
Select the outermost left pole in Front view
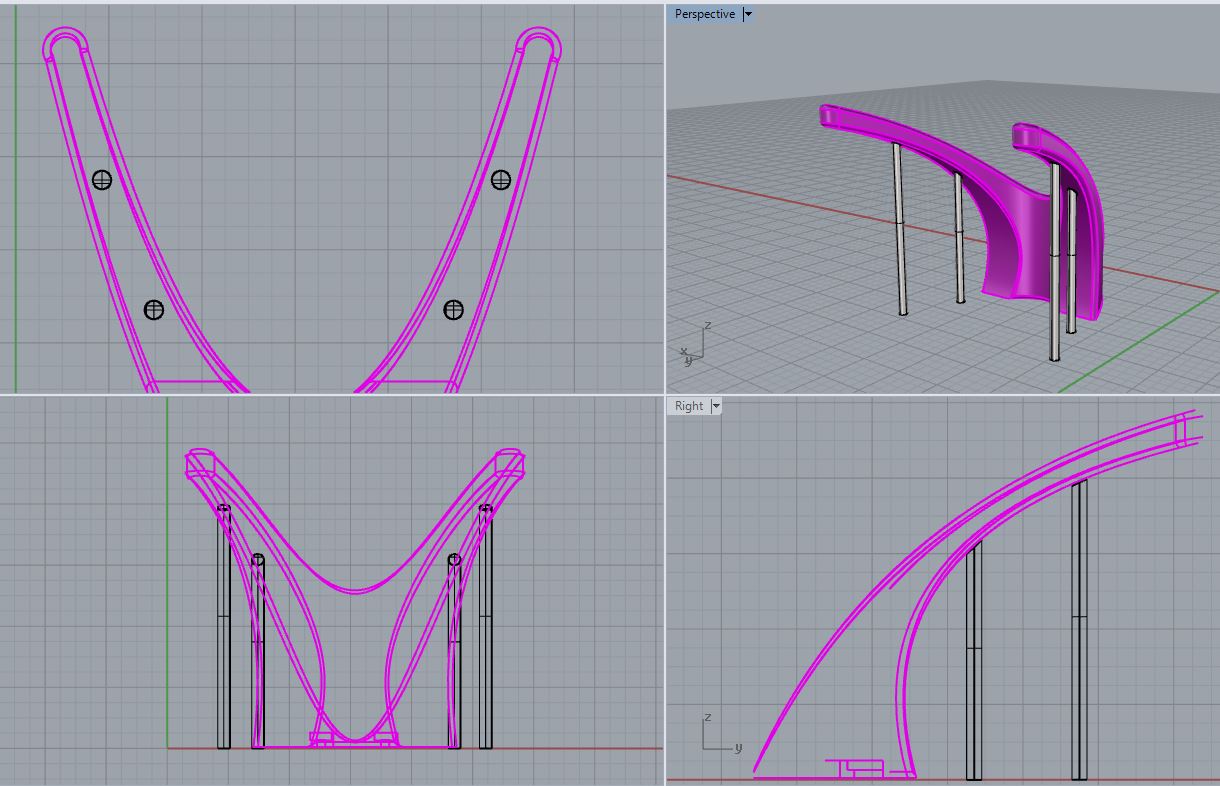point(224,627)
